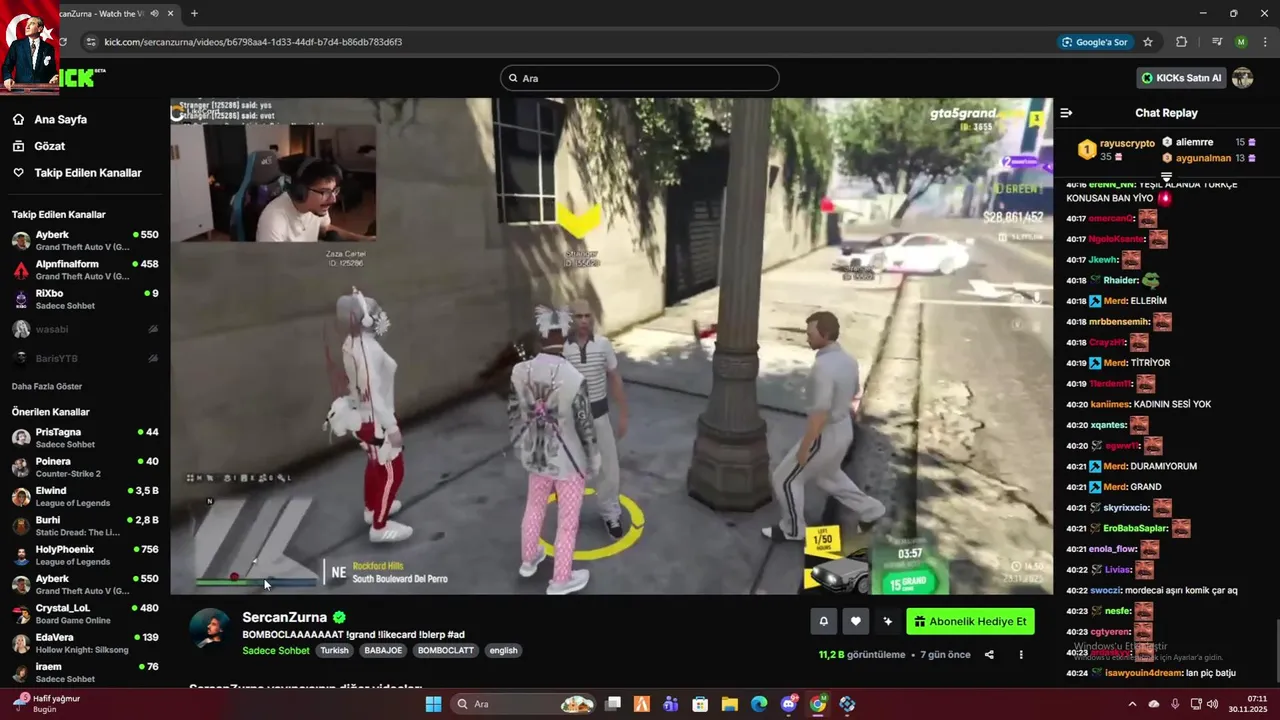The image size is (1280, 720).
Task: Open the volume control in the system tray
Action: click(1212, 704)
